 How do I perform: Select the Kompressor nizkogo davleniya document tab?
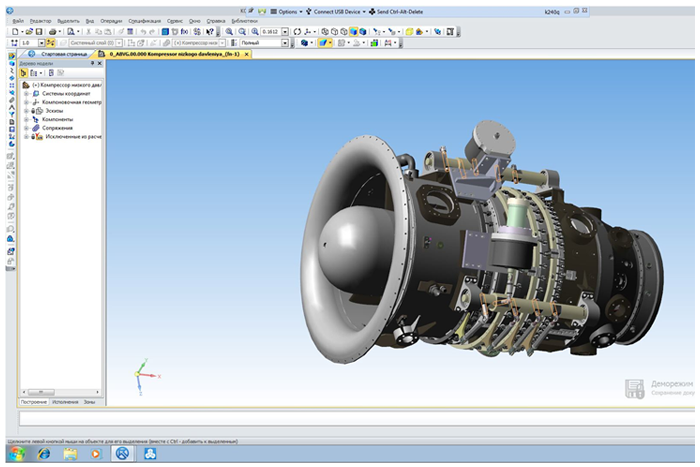(174, 54)
